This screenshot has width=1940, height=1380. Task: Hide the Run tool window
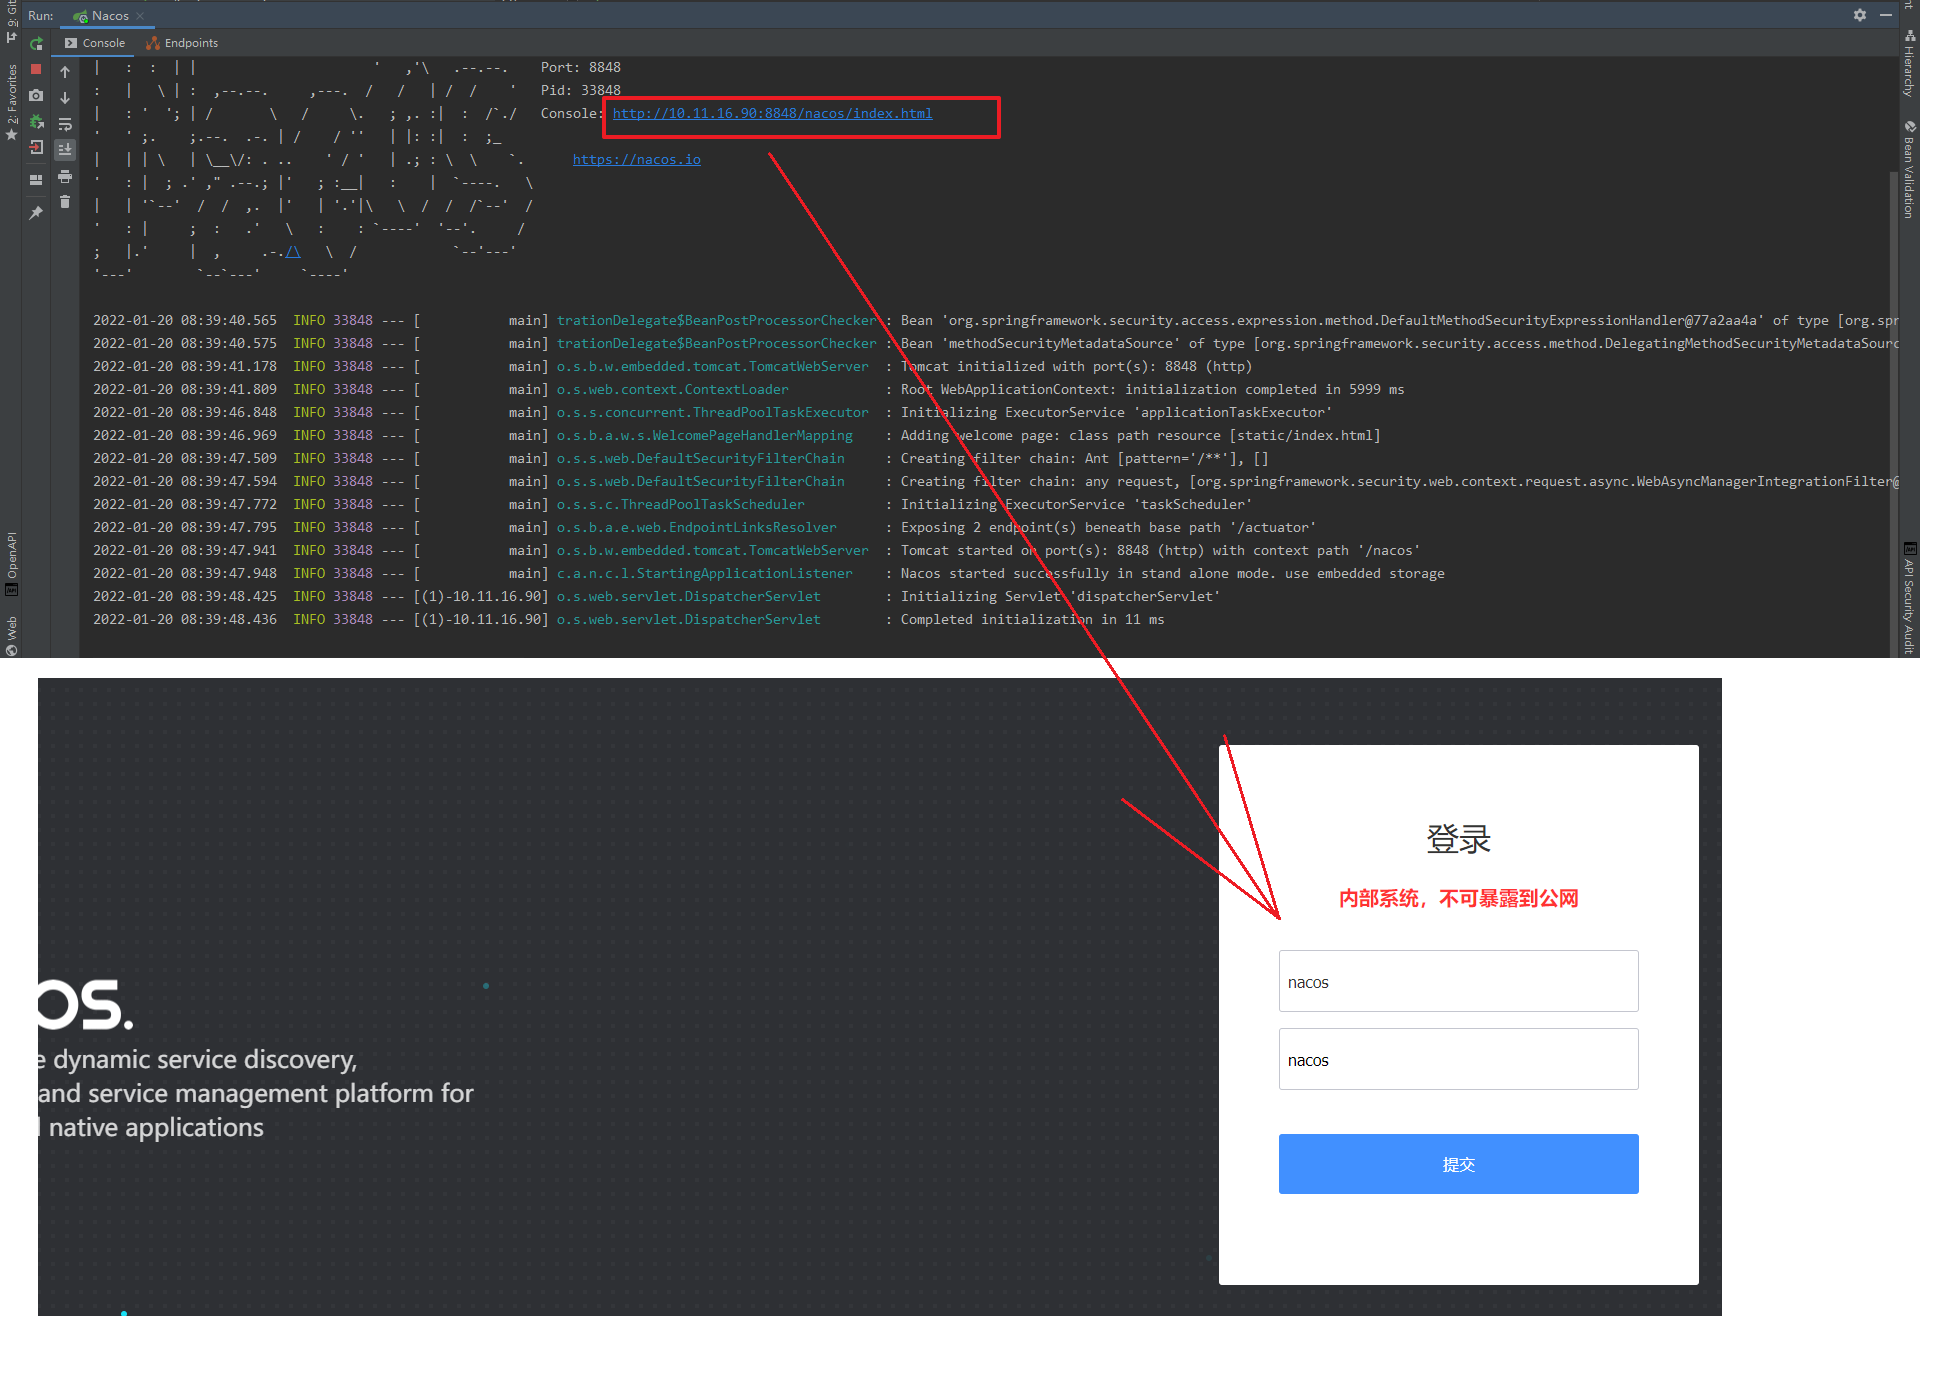pos(1886,15)
